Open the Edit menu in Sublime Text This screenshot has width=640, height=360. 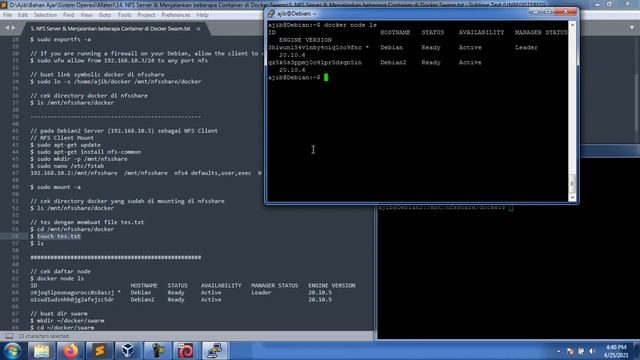click(x=23, y=15)
